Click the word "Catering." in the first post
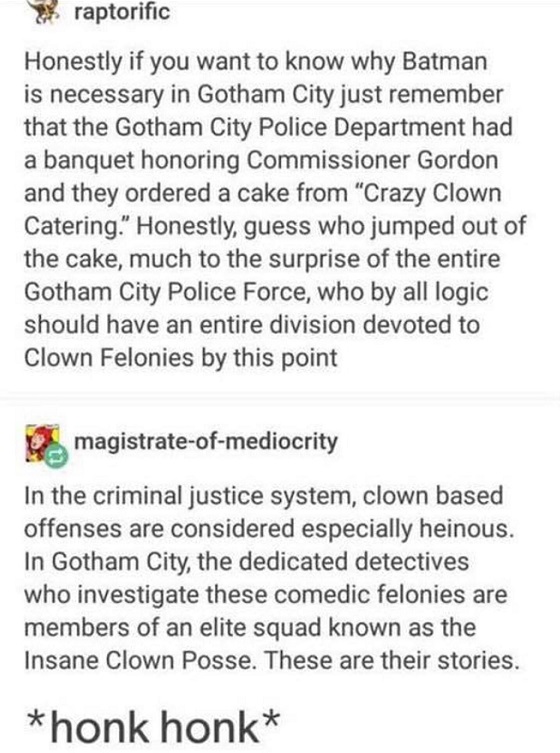Viewport: 560px width, 753px height. [x=77, y=226]
